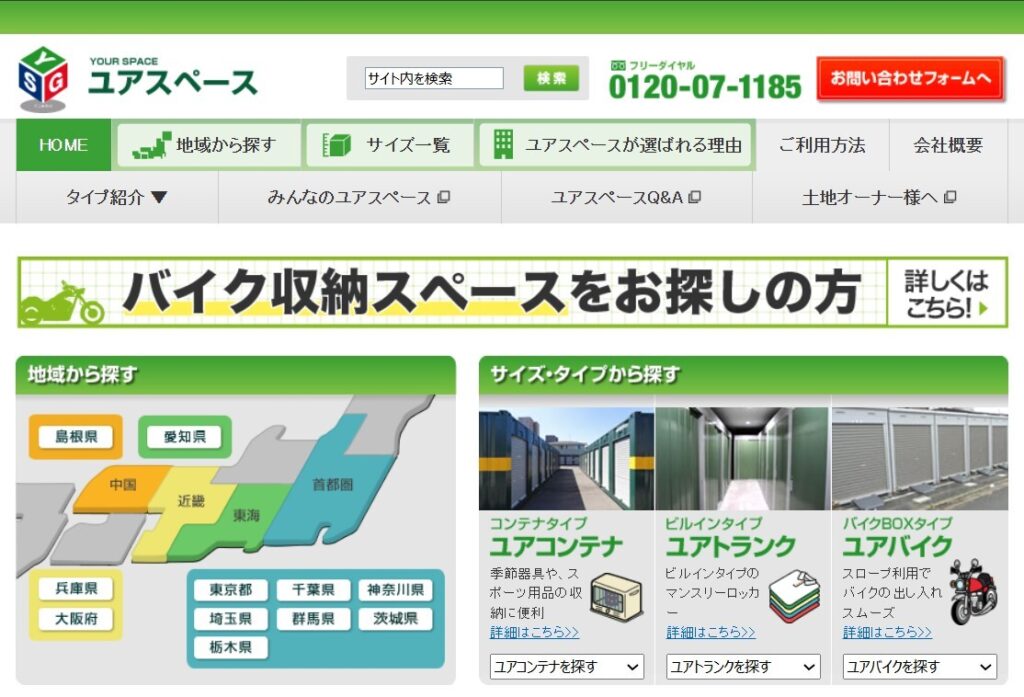The width and height of the screenshot is (1024, 697).
Task: Switch to the HOME tab
Action: (x=63, y=144)
